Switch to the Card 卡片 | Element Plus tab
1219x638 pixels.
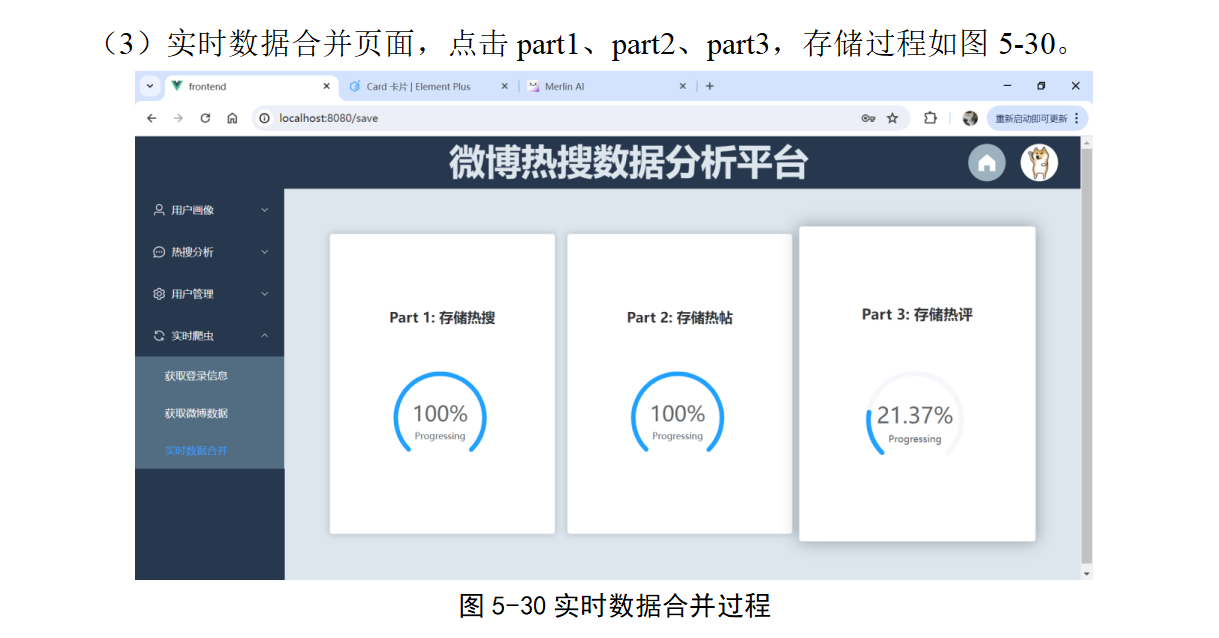coord(428,87)
